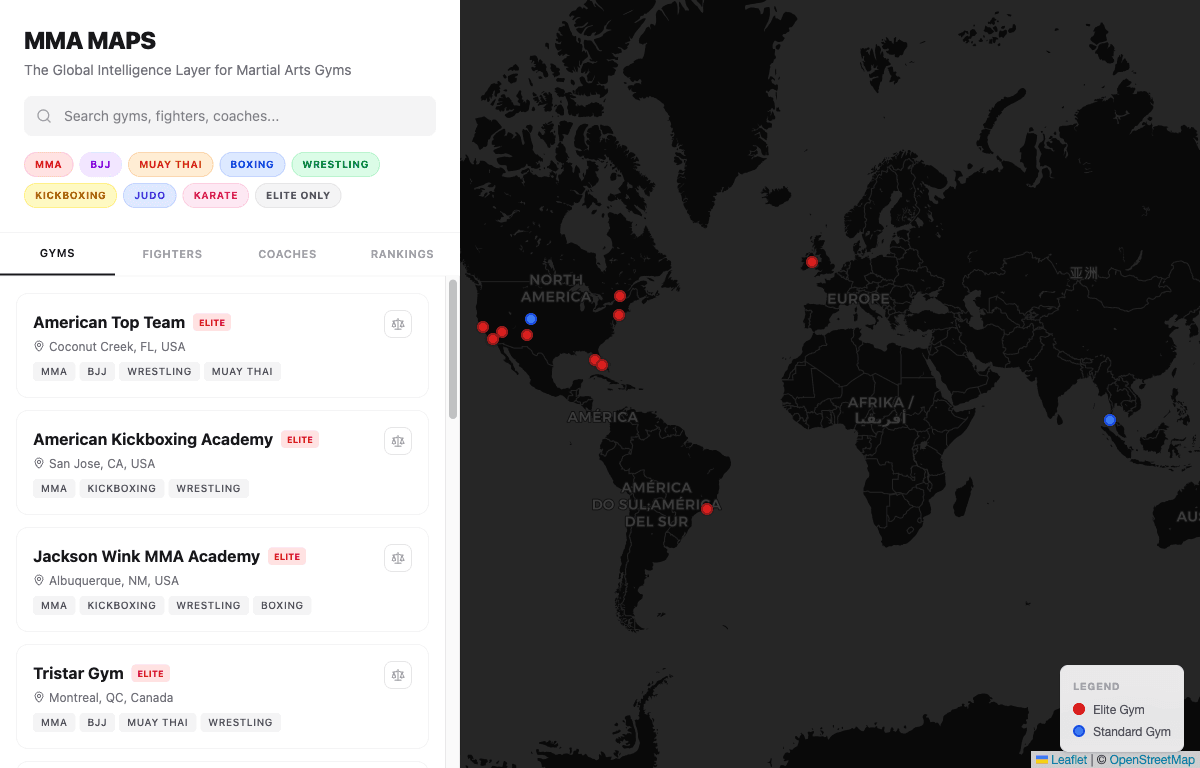This screenshot has height=768, width=1200.
Task: Click the compare scales icon on American Top Team
Action: 398,324
